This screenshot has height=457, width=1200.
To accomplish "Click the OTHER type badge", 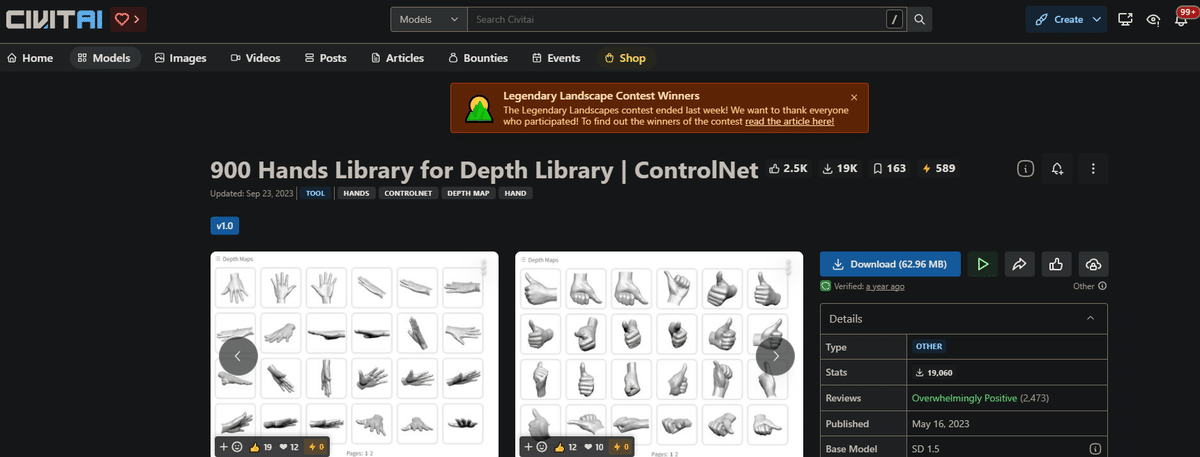I will [x=929, y=346].
